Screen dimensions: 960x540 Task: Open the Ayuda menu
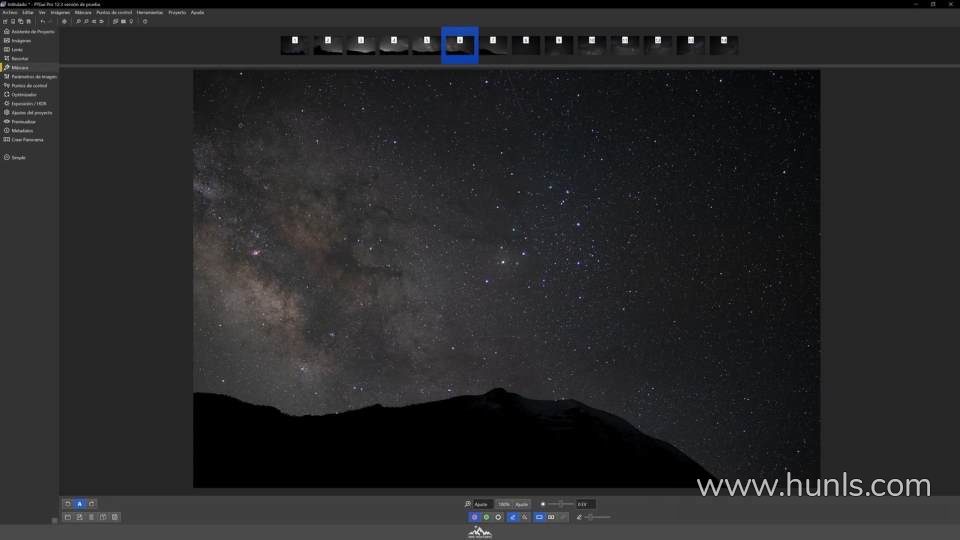[197, 12]
